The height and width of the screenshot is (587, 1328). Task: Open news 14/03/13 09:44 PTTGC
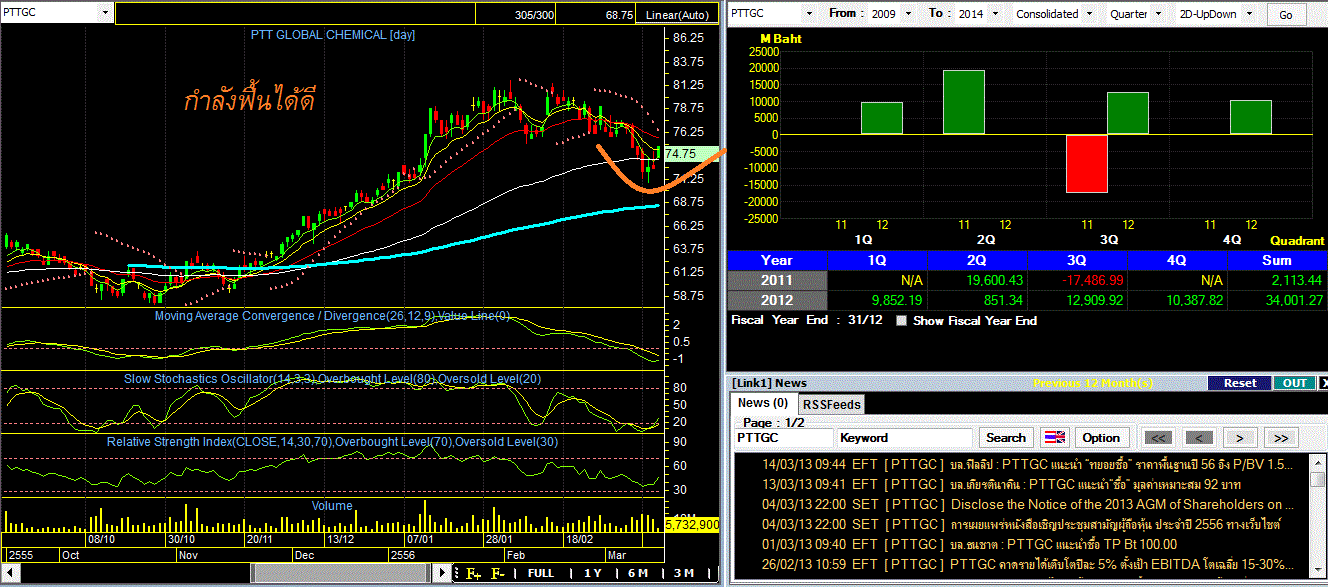[x=1027, y=464]
